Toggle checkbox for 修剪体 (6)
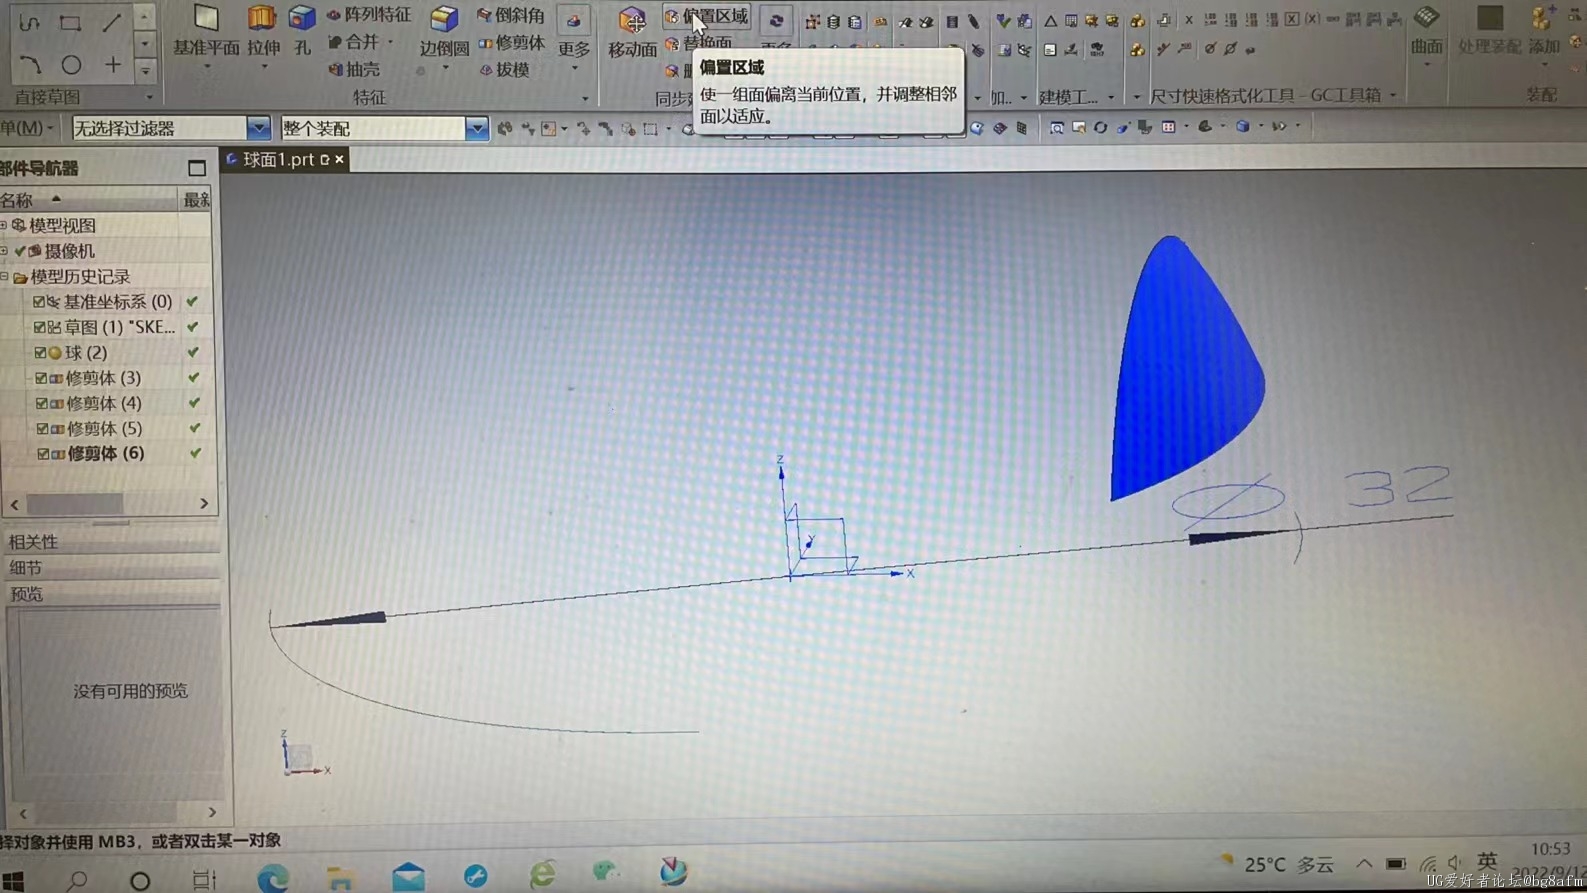1587x893 pixels. pos(43,454)
